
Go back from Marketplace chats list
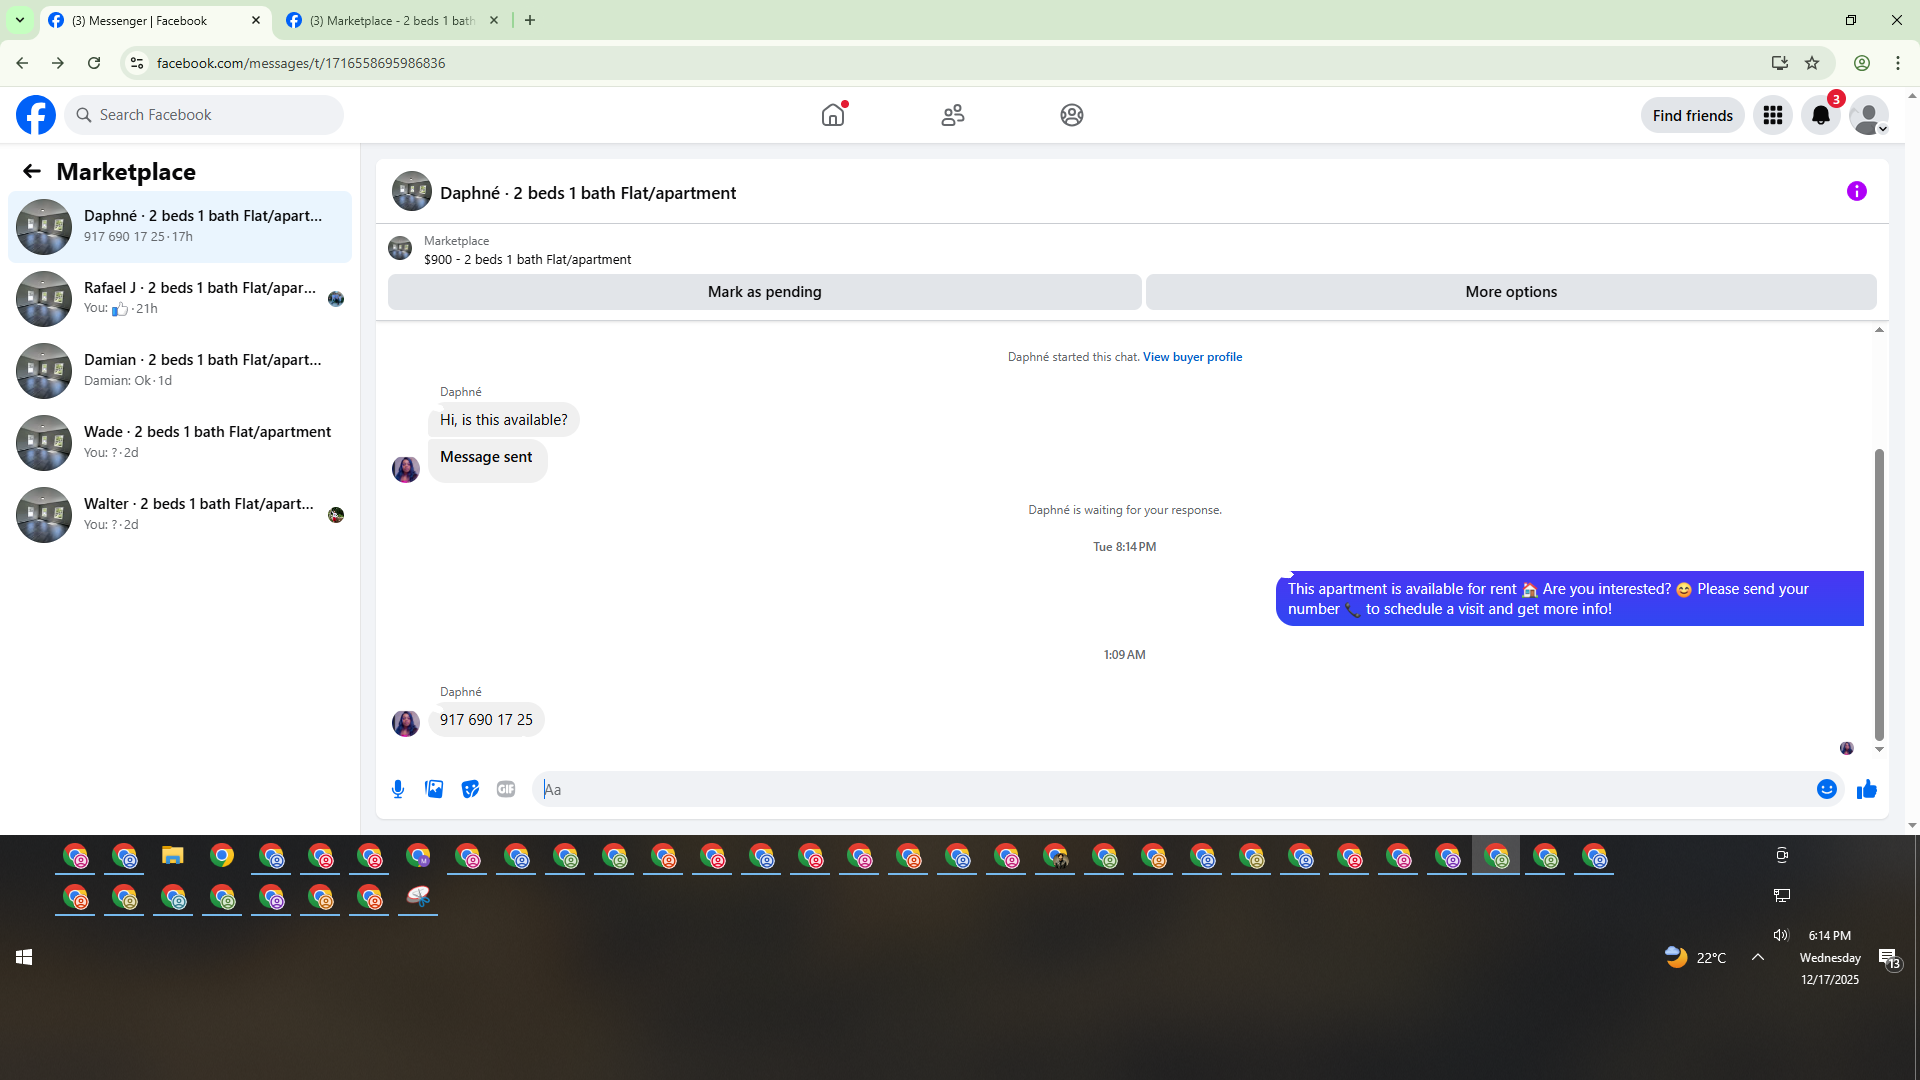[x=32, y=172]
